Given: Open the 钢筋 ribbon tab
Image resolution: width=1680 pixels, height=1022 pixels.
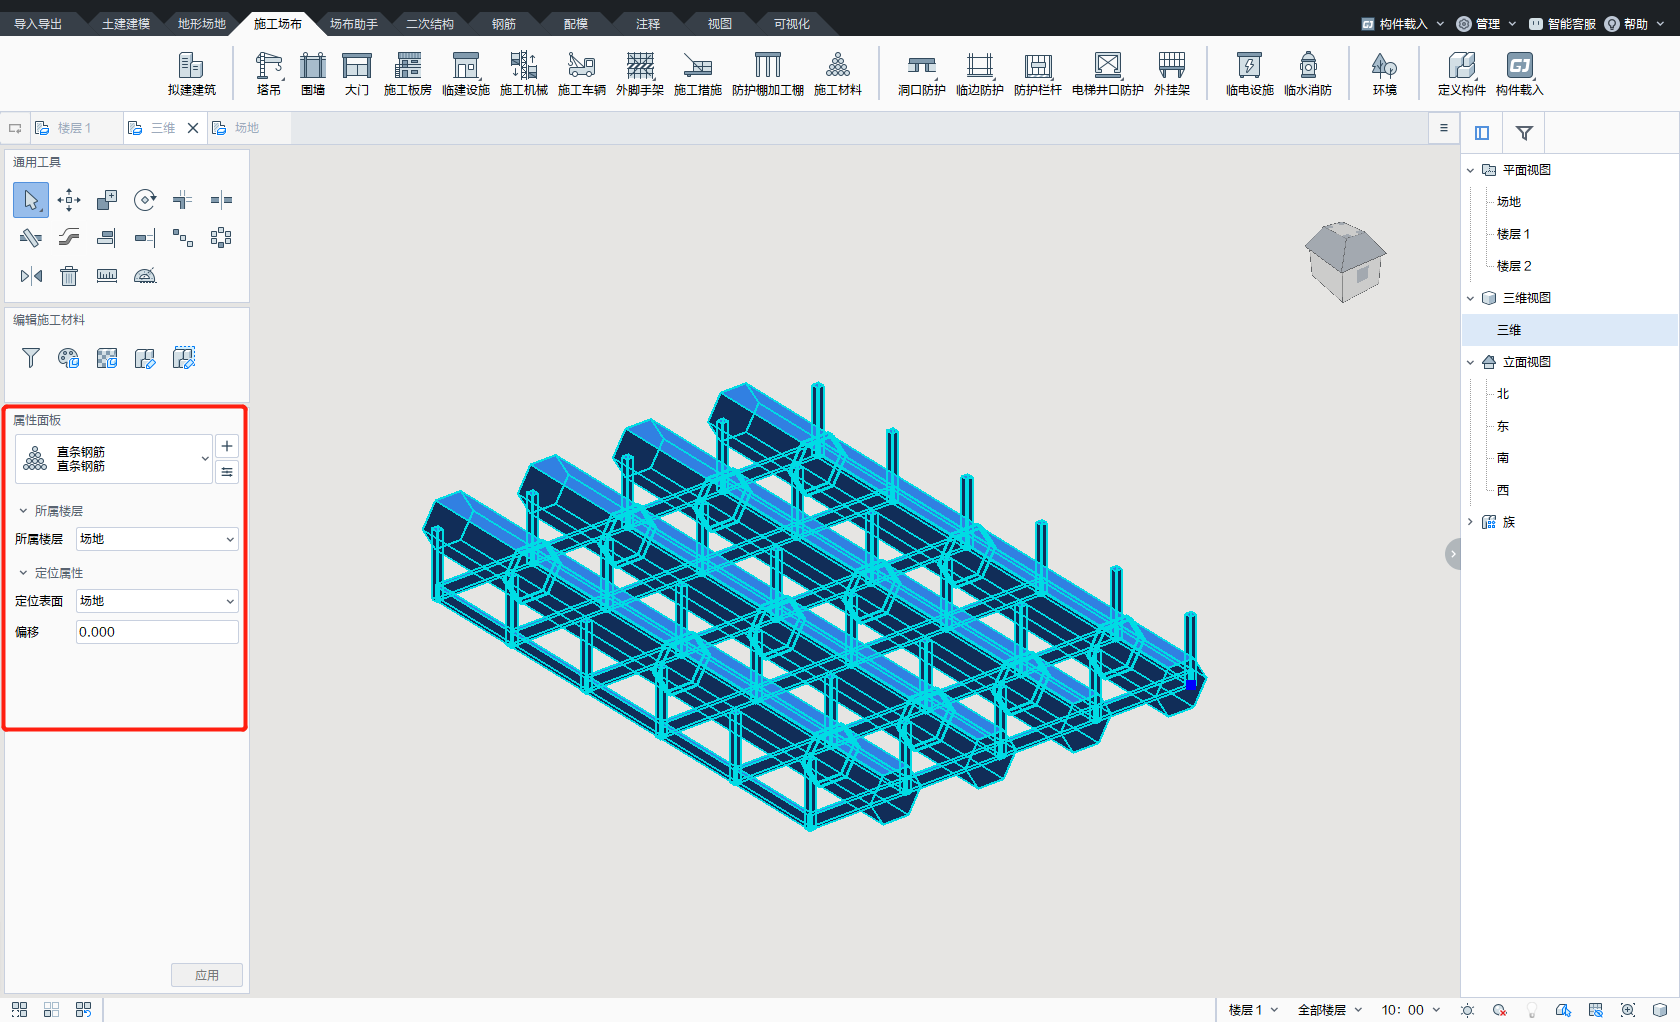Looking at the screenshot, I should [x=504, y=24].
